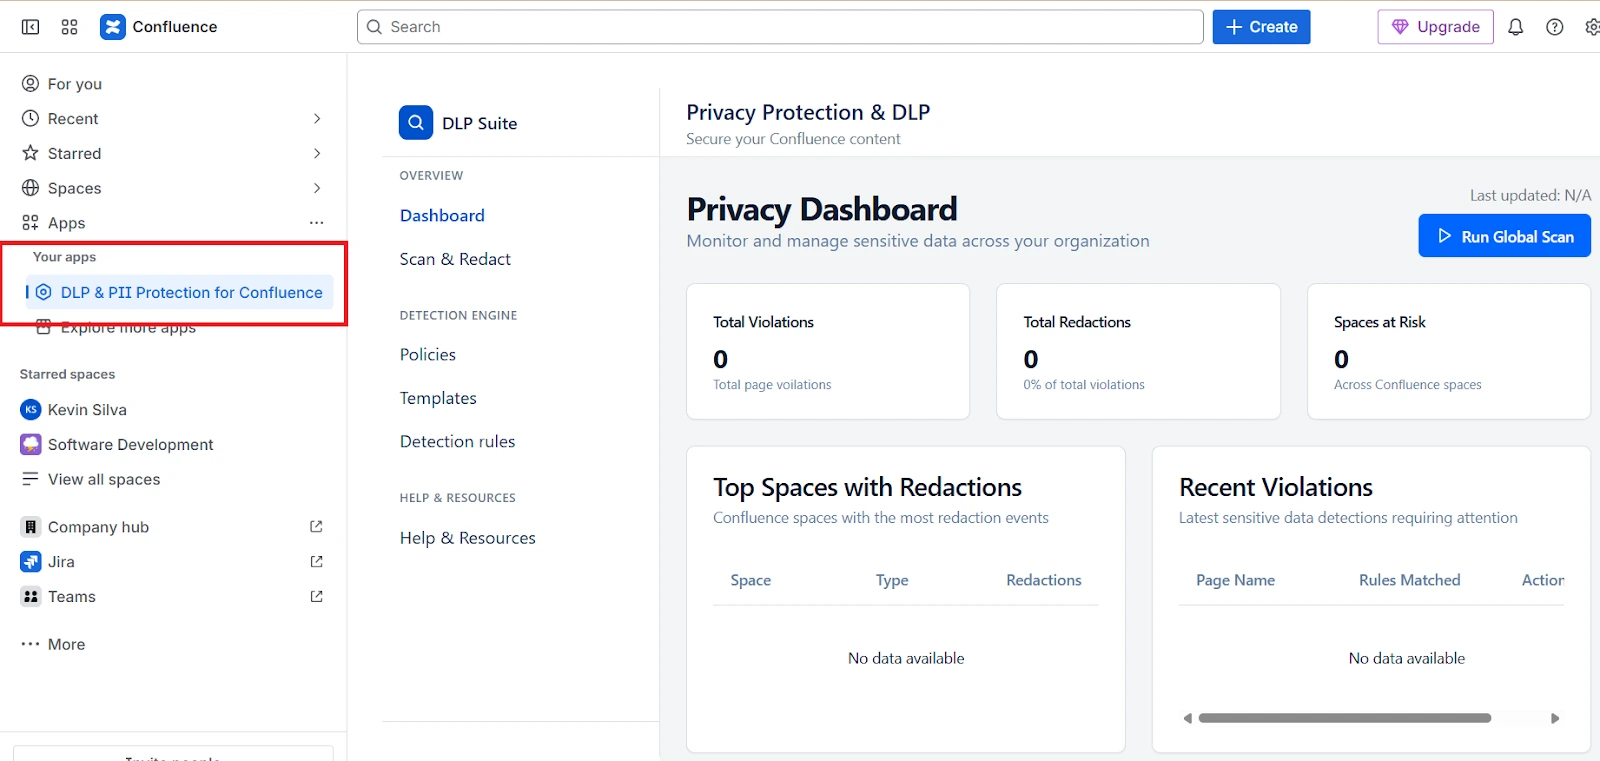Expand the Recent chevron
Viewport: 1600px width, 761px height.
click(317, 119)
